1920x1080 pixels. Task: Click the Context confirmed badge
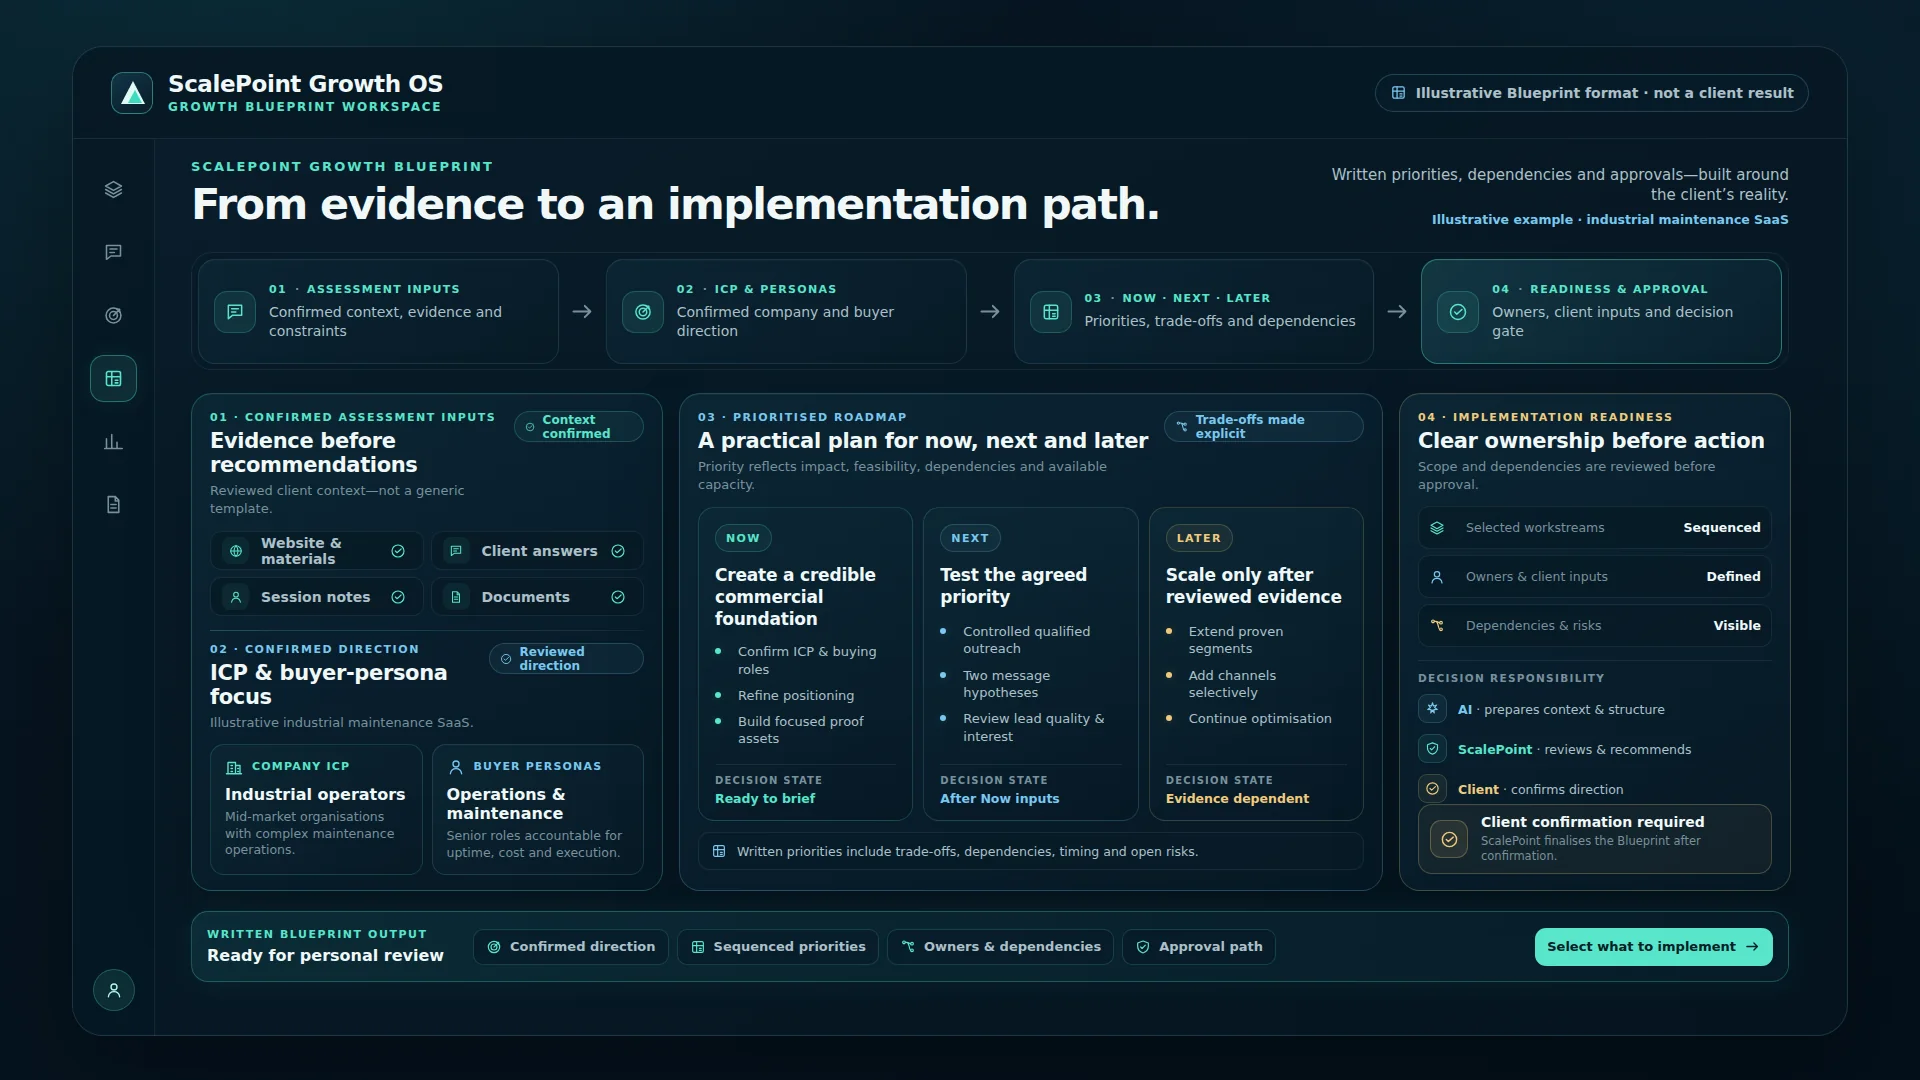pyautogui.click(x=579, y=427)
